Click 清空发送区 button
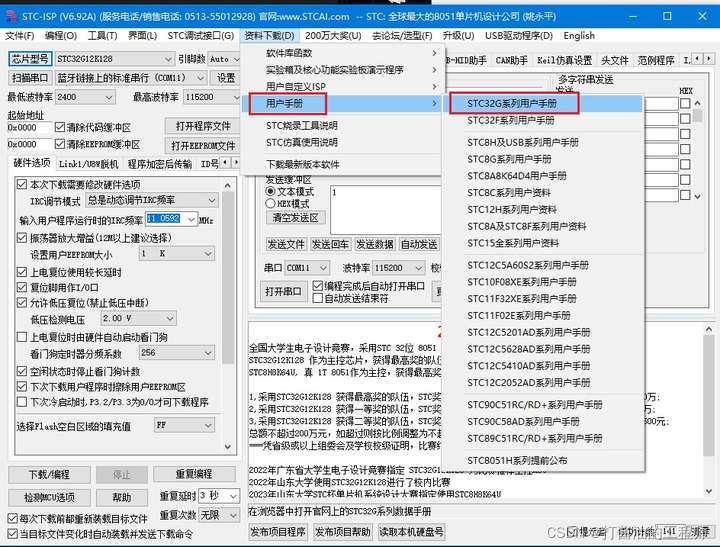 [x=296, y=217]
